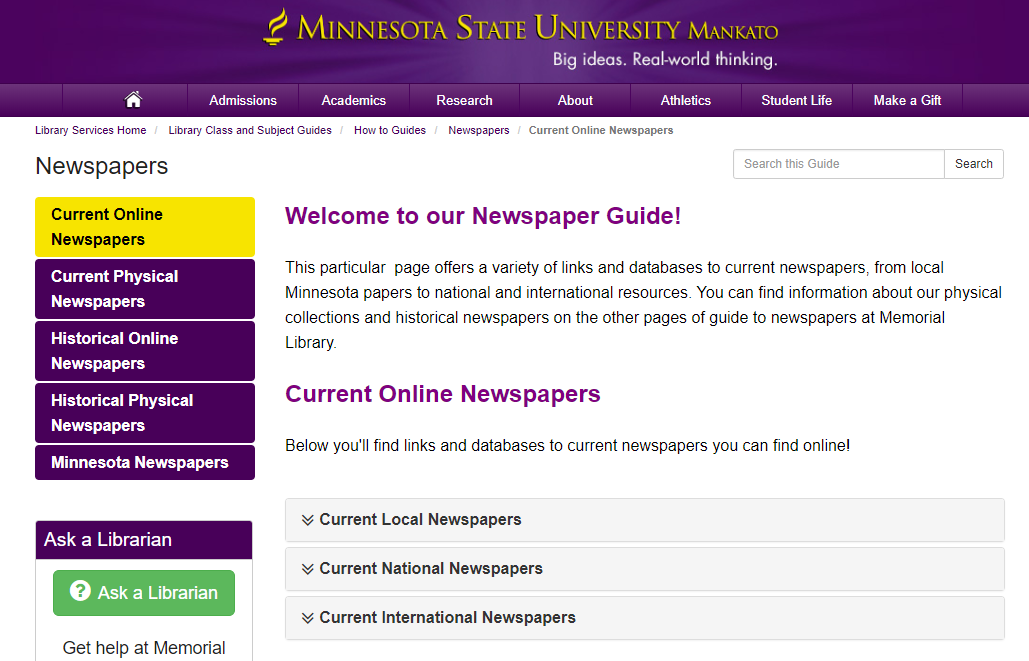The image size is (1029, 661).
Task: Open the Admissions menu
Action: point(242,100)
